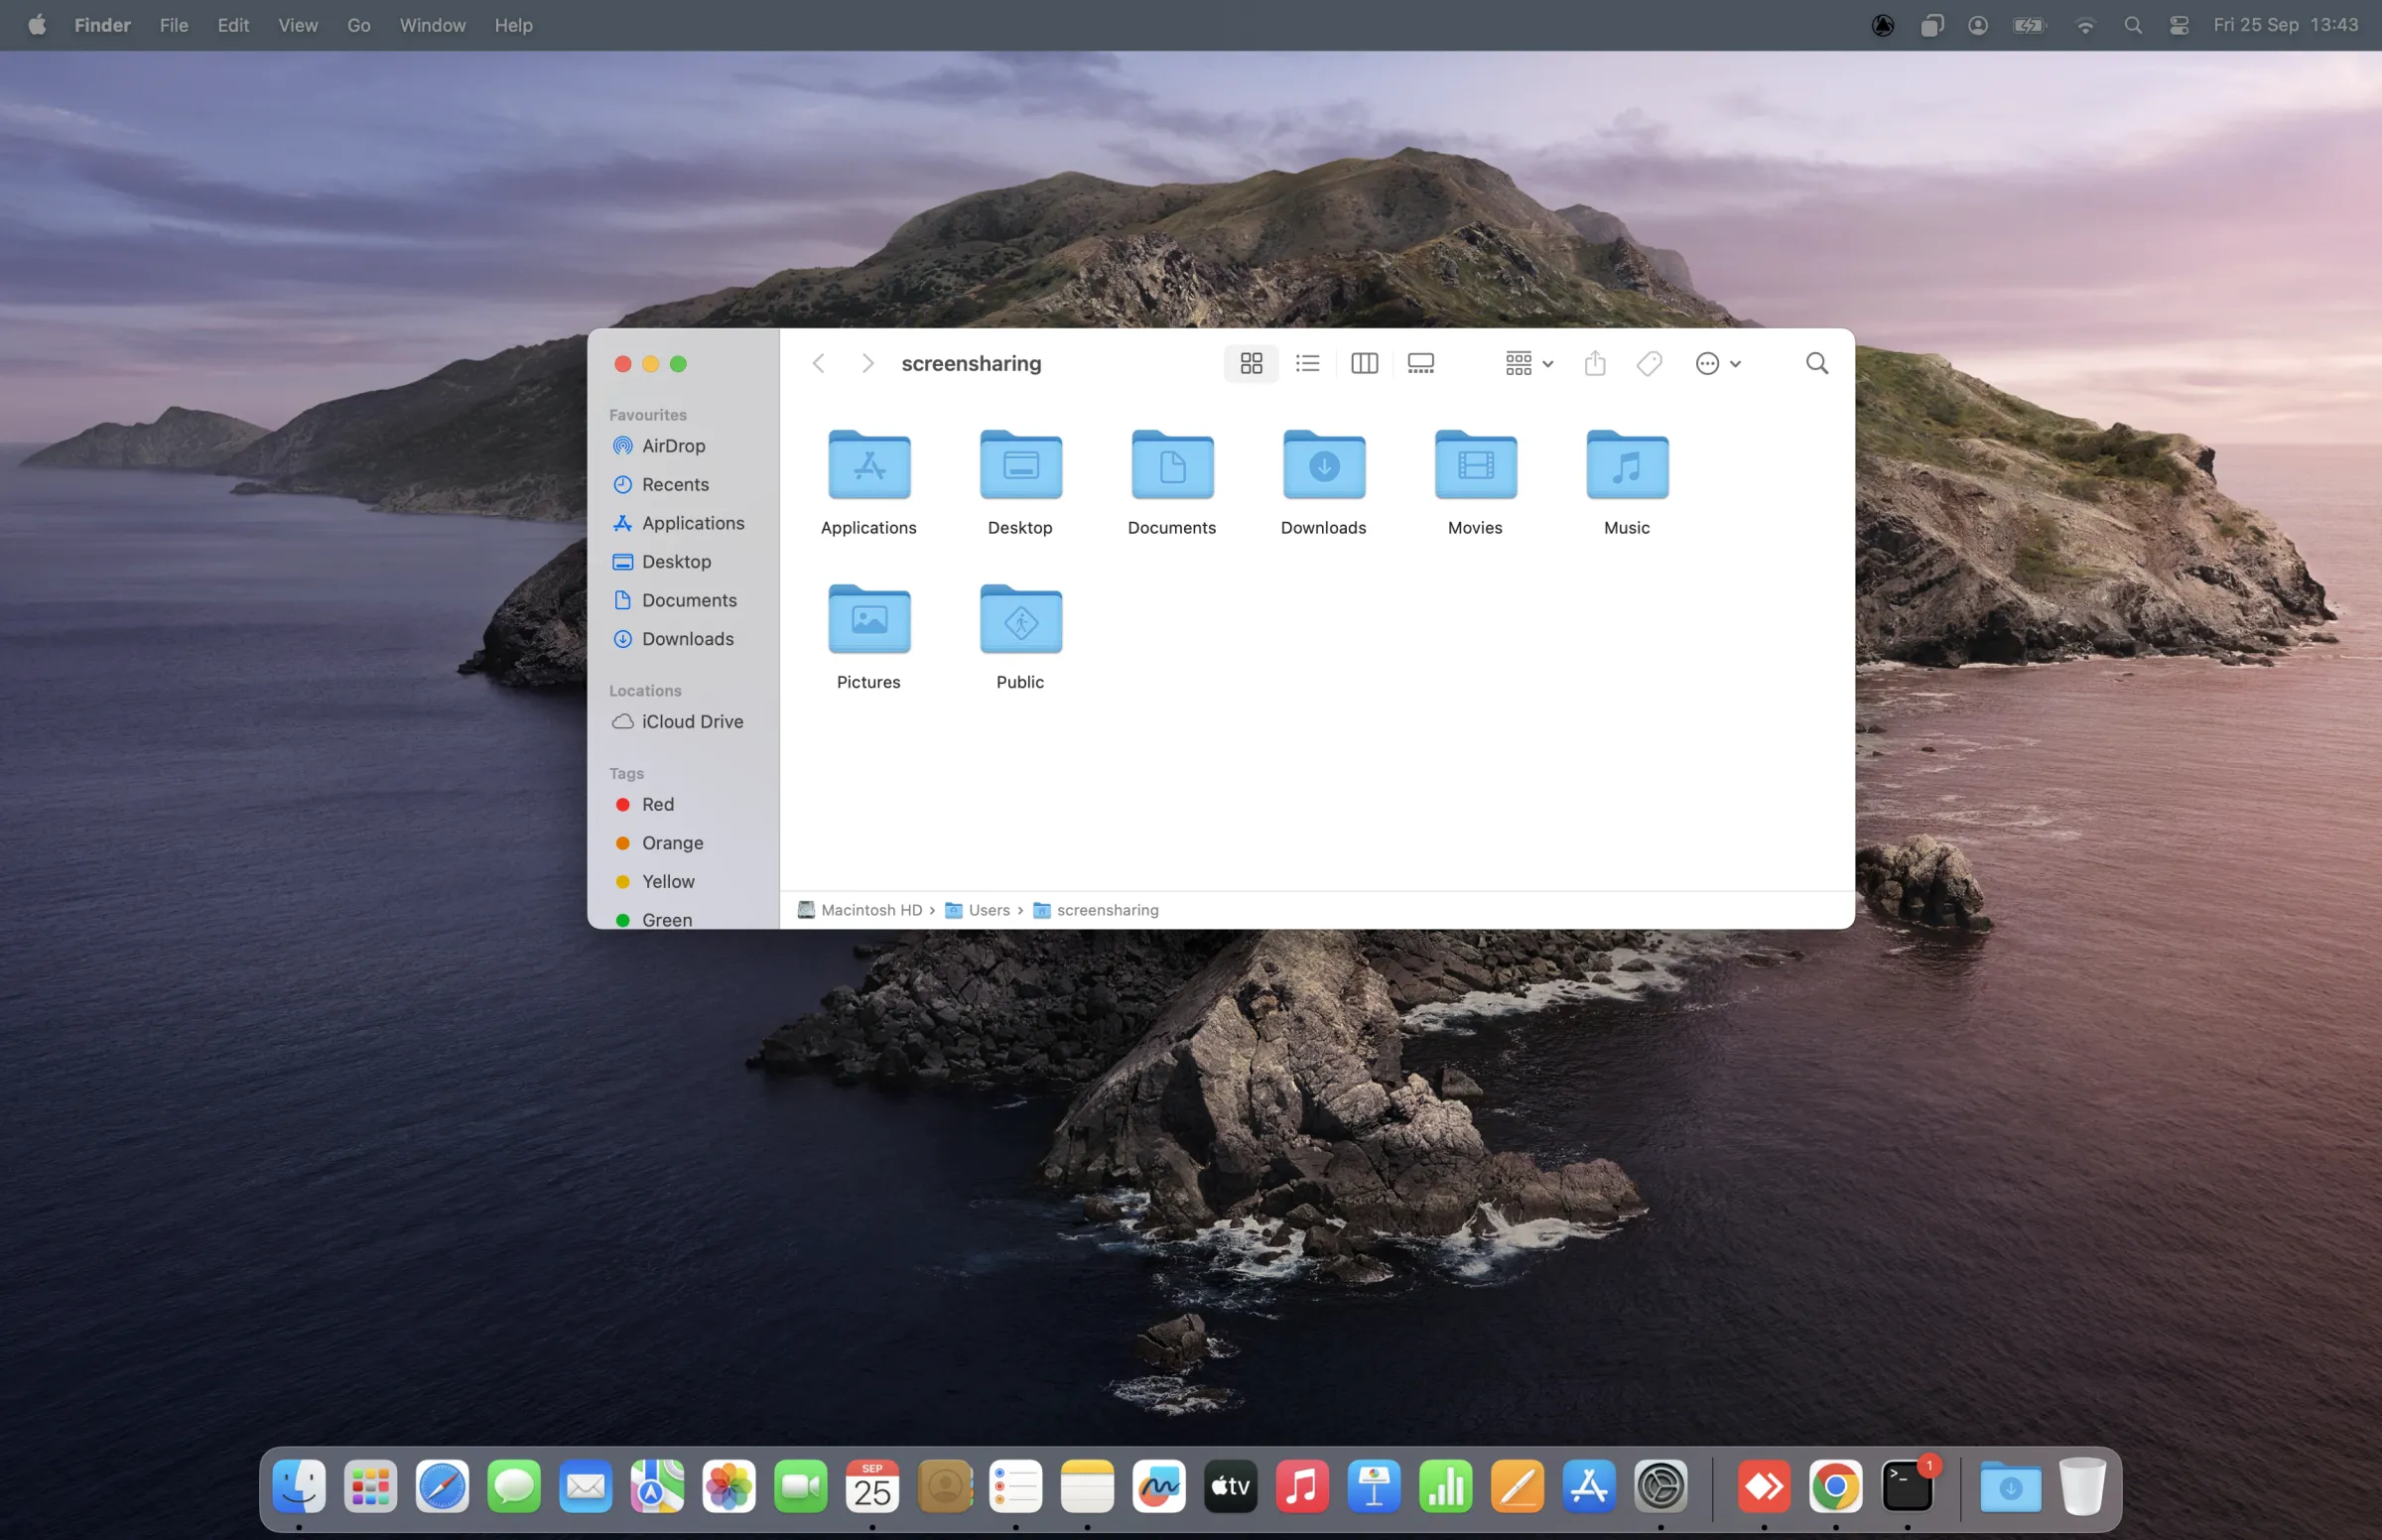
Task: Go back with the left chevron
Action: (x=818, y=363)
